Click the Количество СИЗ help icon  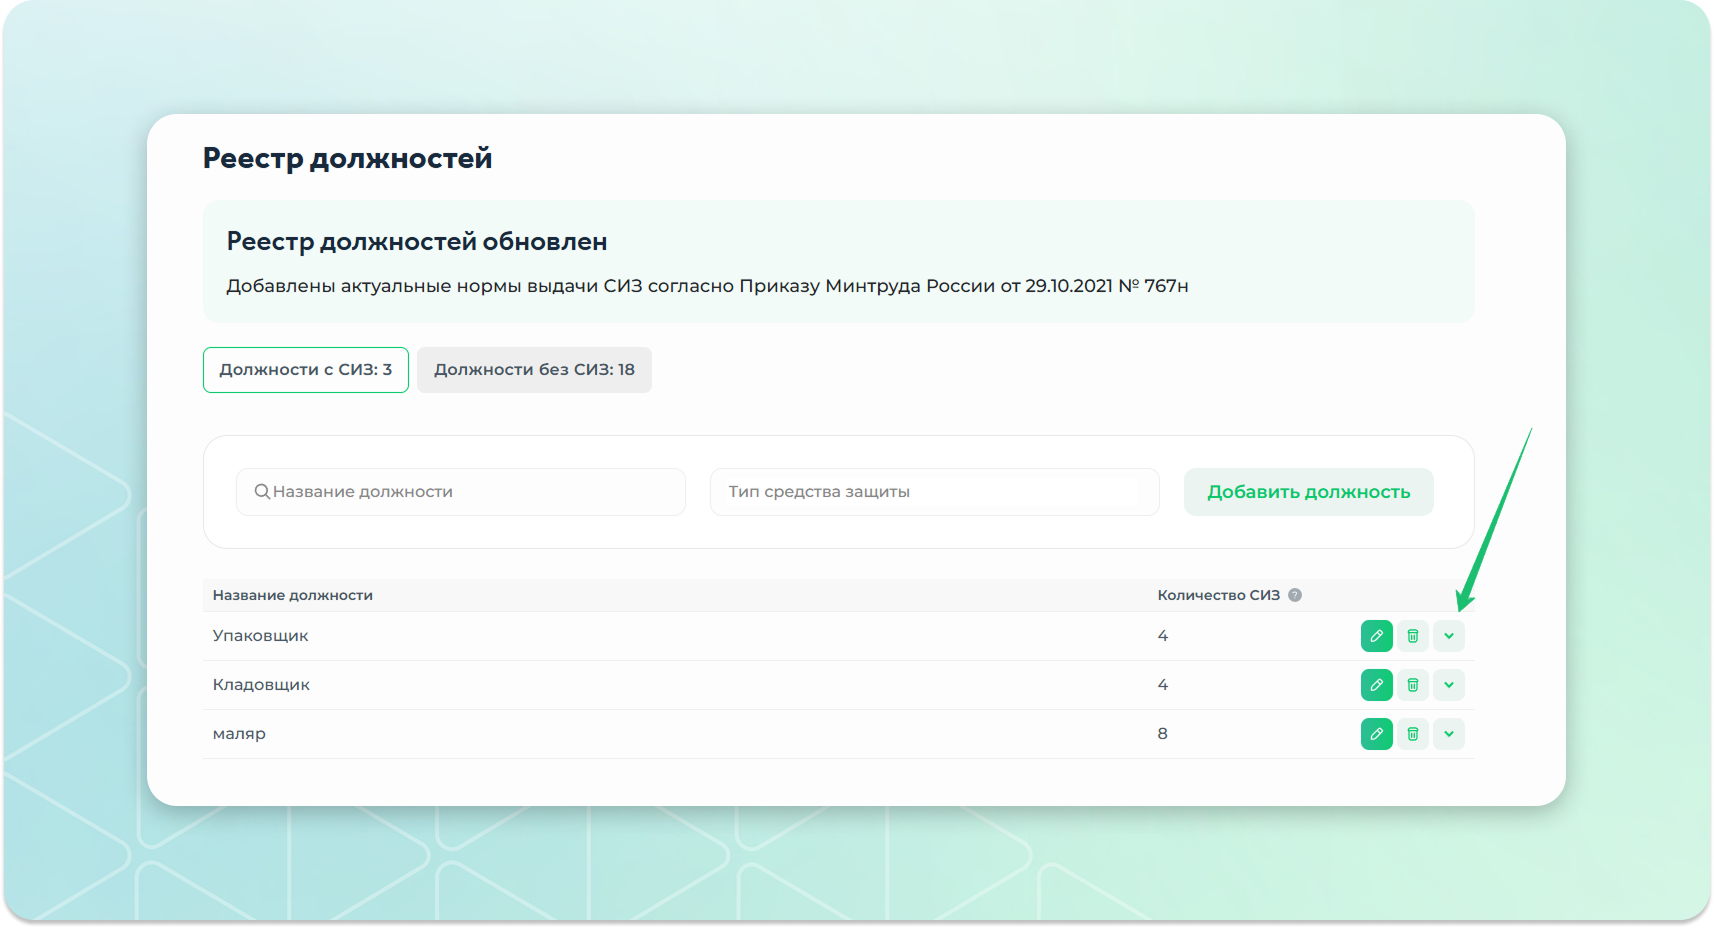coord(1295,595)
